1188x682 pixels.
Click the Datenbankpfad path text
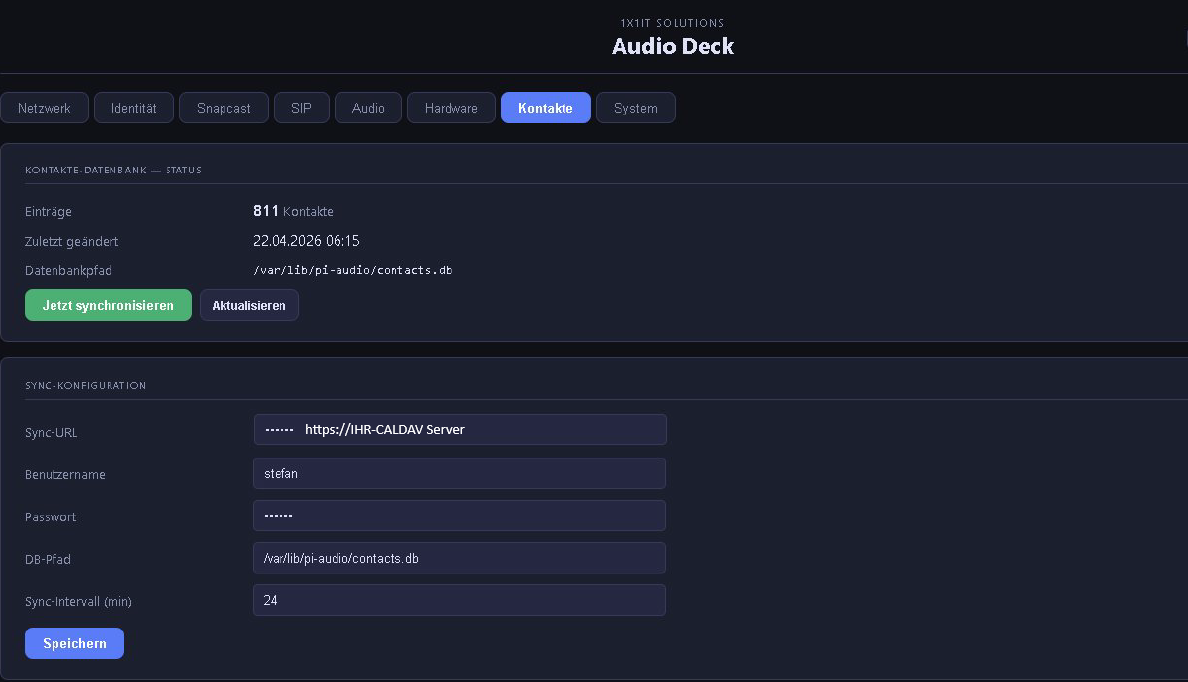point(353,270)
